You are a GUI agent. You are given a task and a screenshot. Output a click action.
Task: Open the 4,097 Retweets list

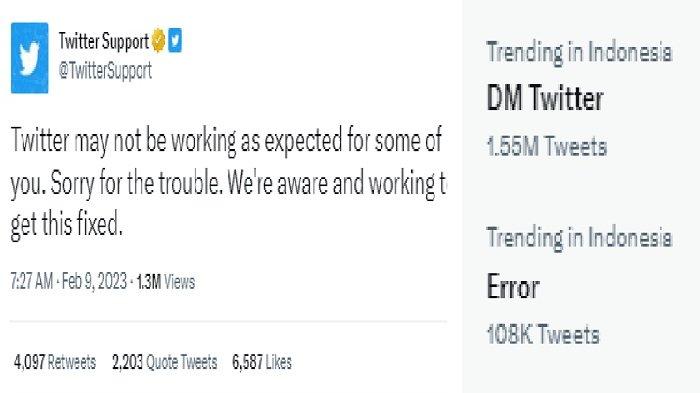[55, 362]
